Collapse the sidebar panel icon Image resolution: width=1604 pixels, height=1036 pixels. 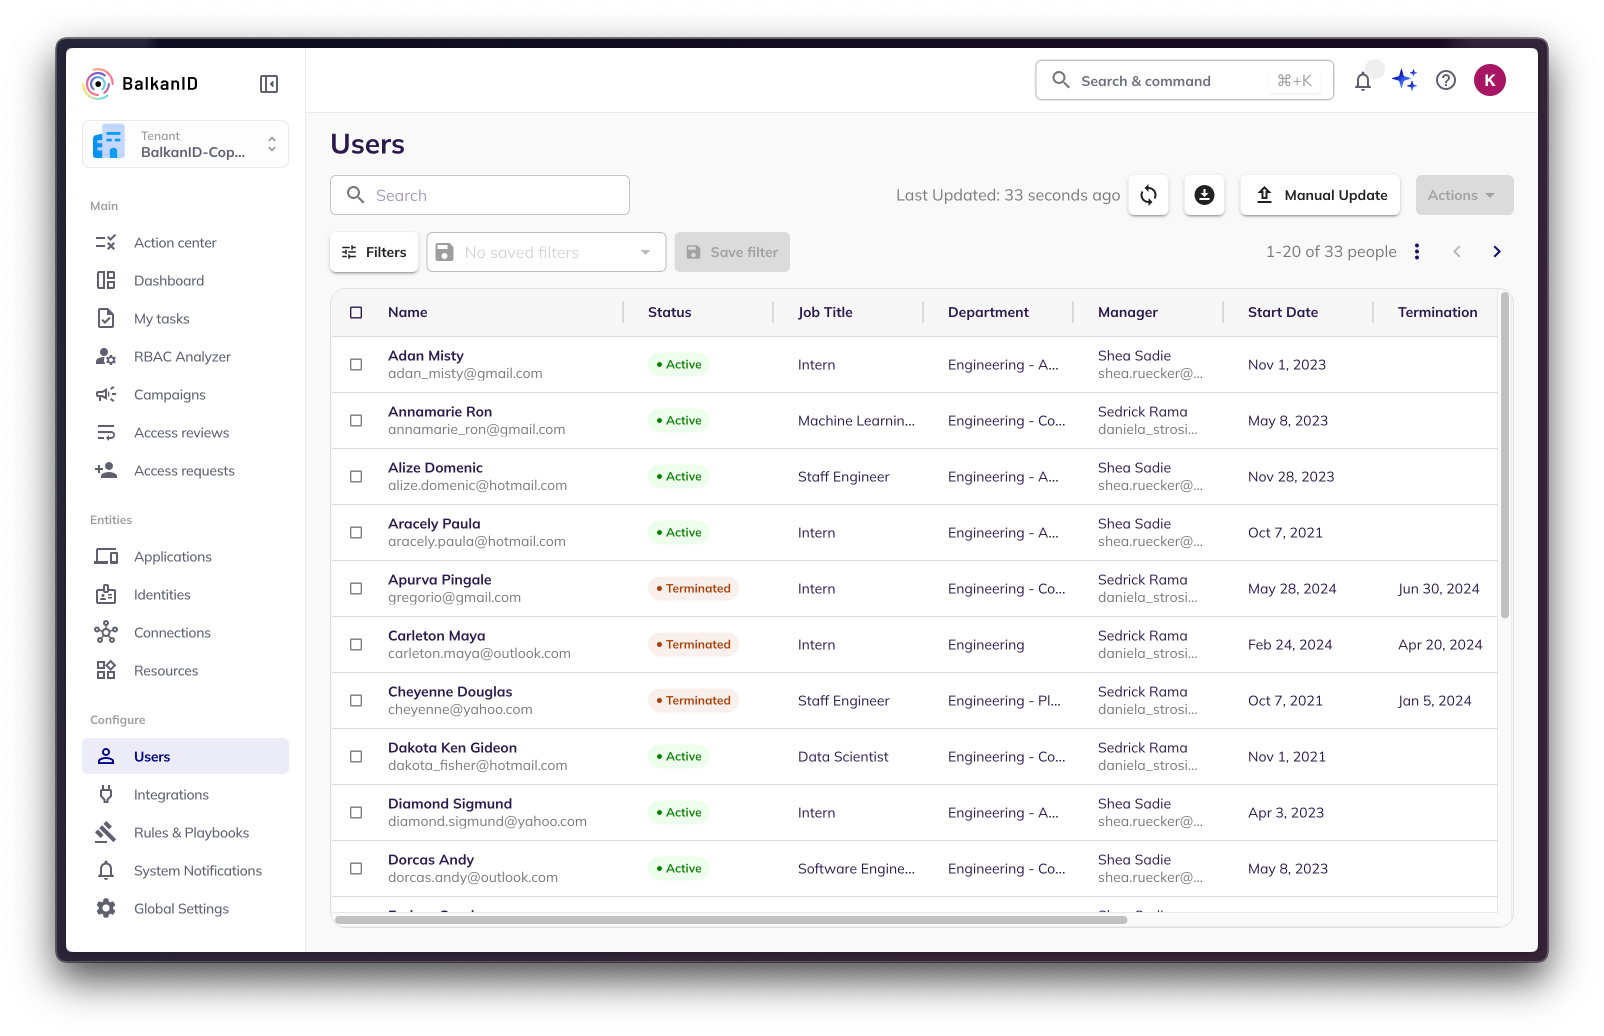click(269, 84)
